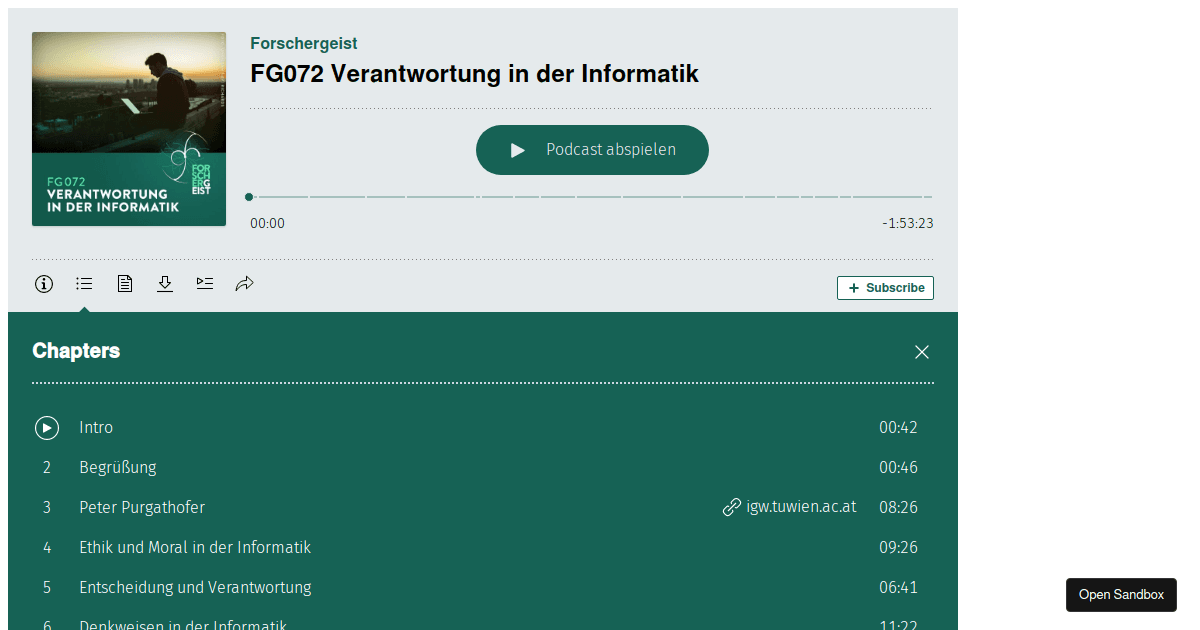Open the Forschergeist show link

[x=304, y=44]
